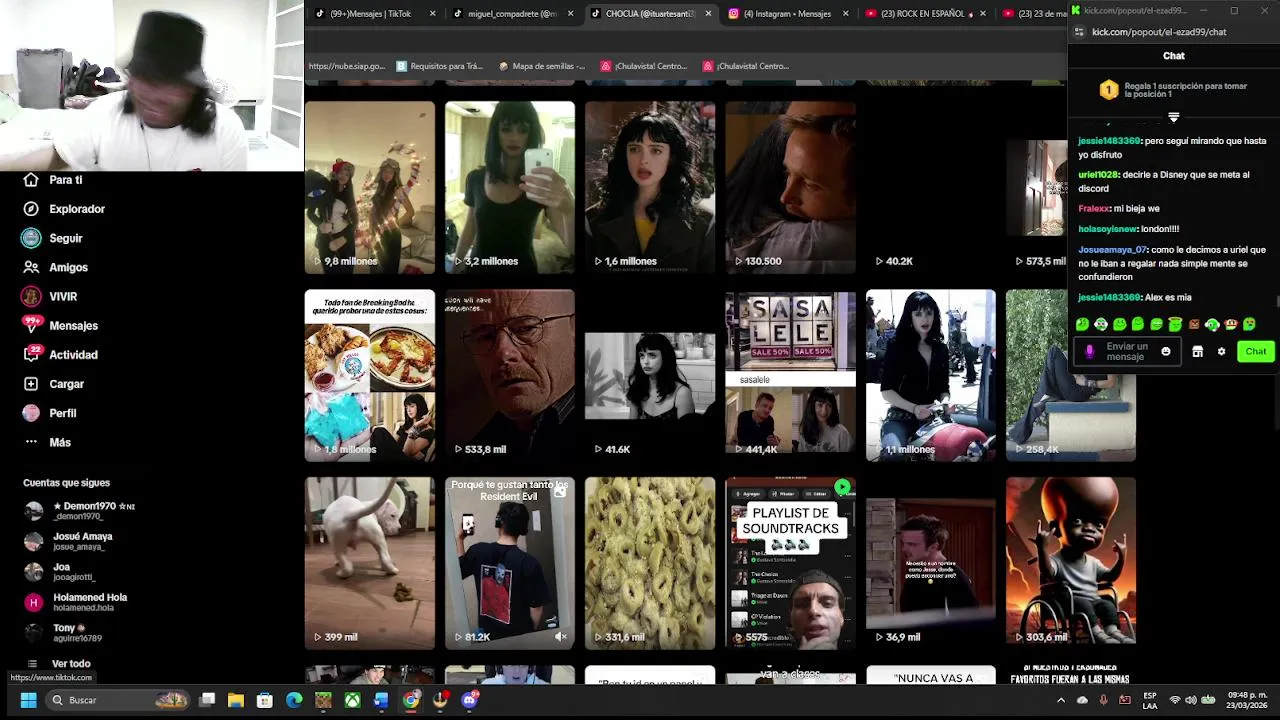Open the video with 331,6 mil views
This screenshot has width=1280, height=720.
click(650, 563)
